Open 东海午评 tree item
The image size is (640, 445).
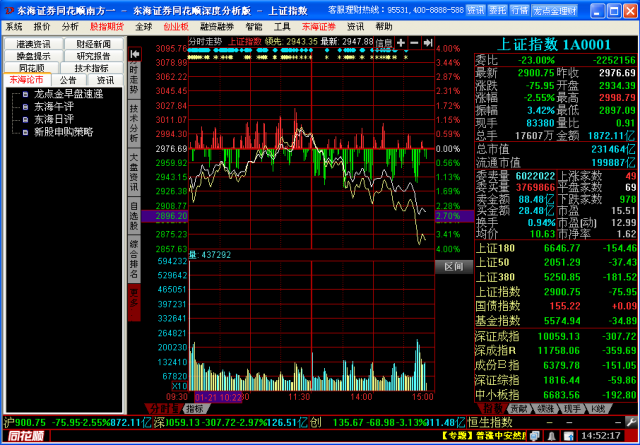54,107
